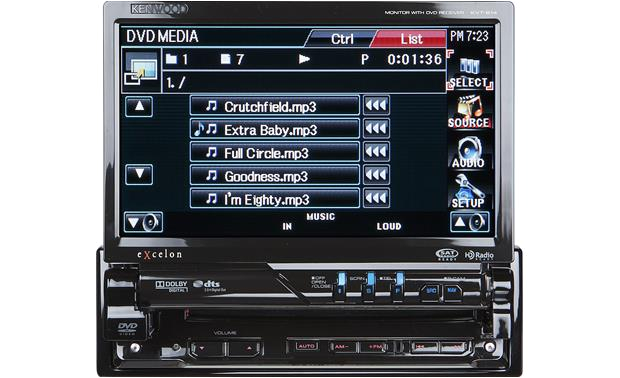Pick the Goodness.mp3 file
This screenshot has height=378, width=620.
(275, 176)
